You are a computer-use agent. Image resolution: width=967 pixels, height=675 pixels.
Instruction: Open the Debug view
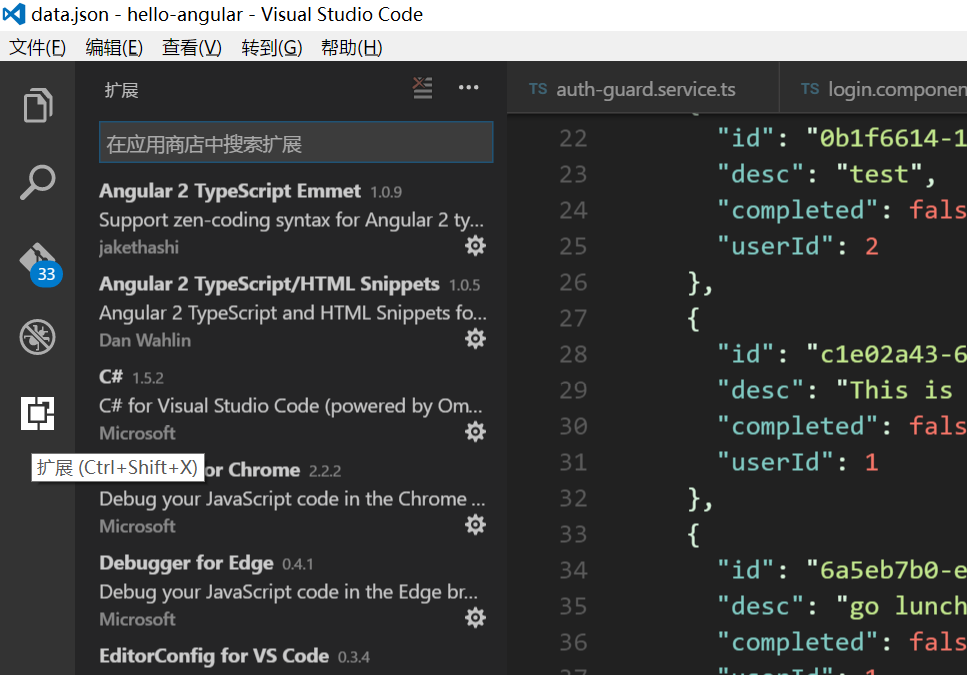(38, 337)
